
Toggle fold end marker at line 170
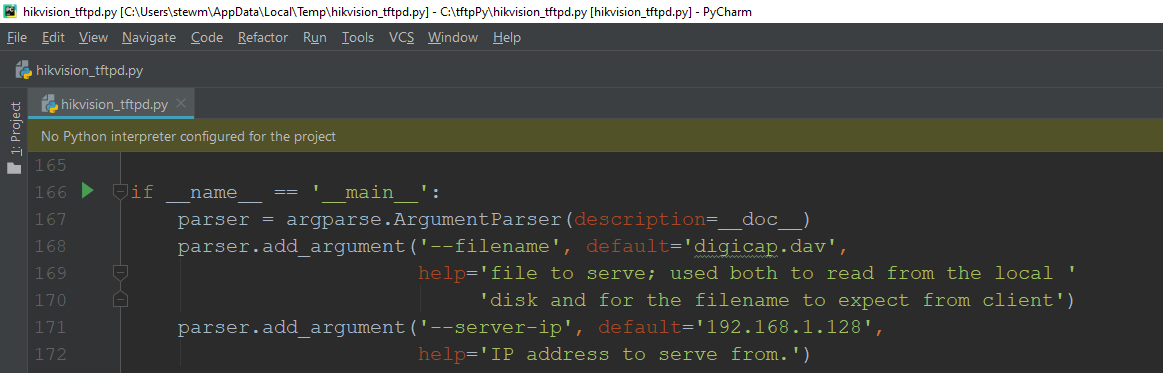(120, 300)
